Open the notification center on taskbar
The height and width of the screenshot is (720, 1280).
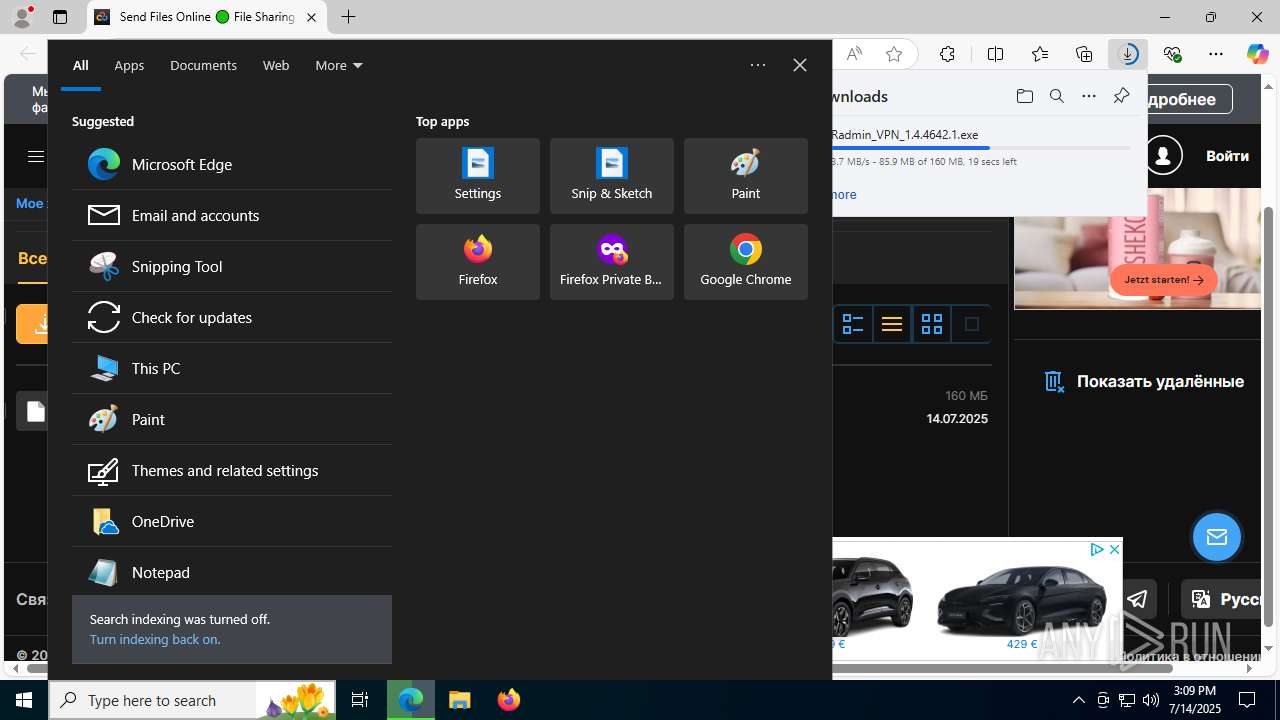pos(1247,700)
